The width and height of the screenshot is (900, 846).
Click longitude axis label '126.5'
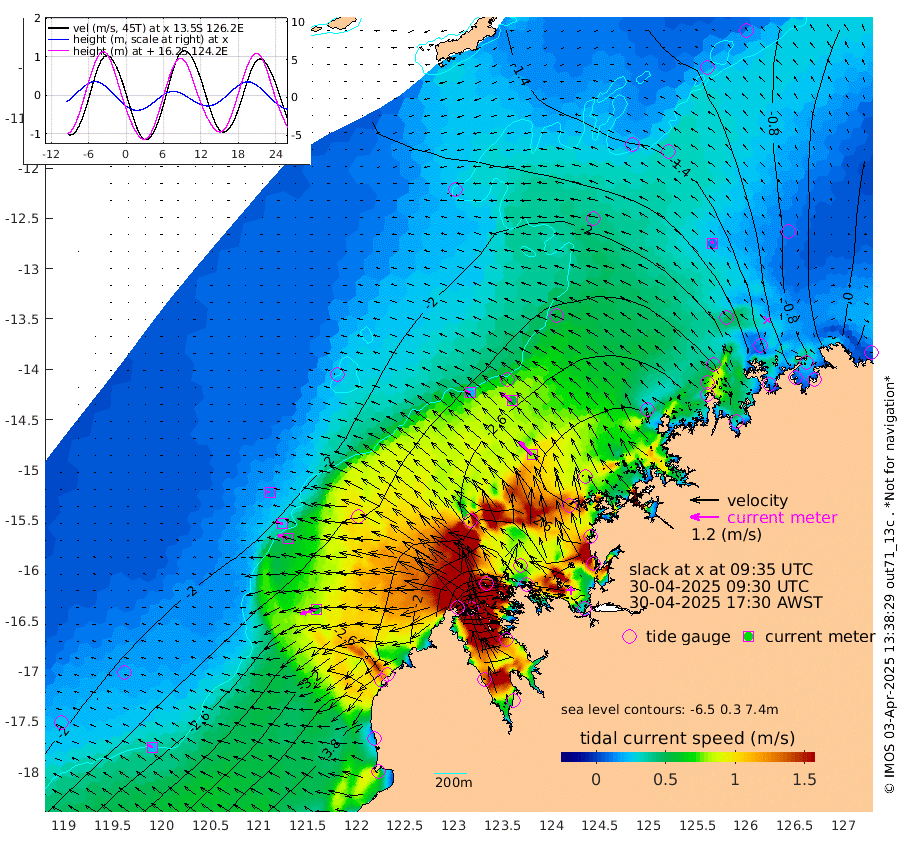pos(795,826)
